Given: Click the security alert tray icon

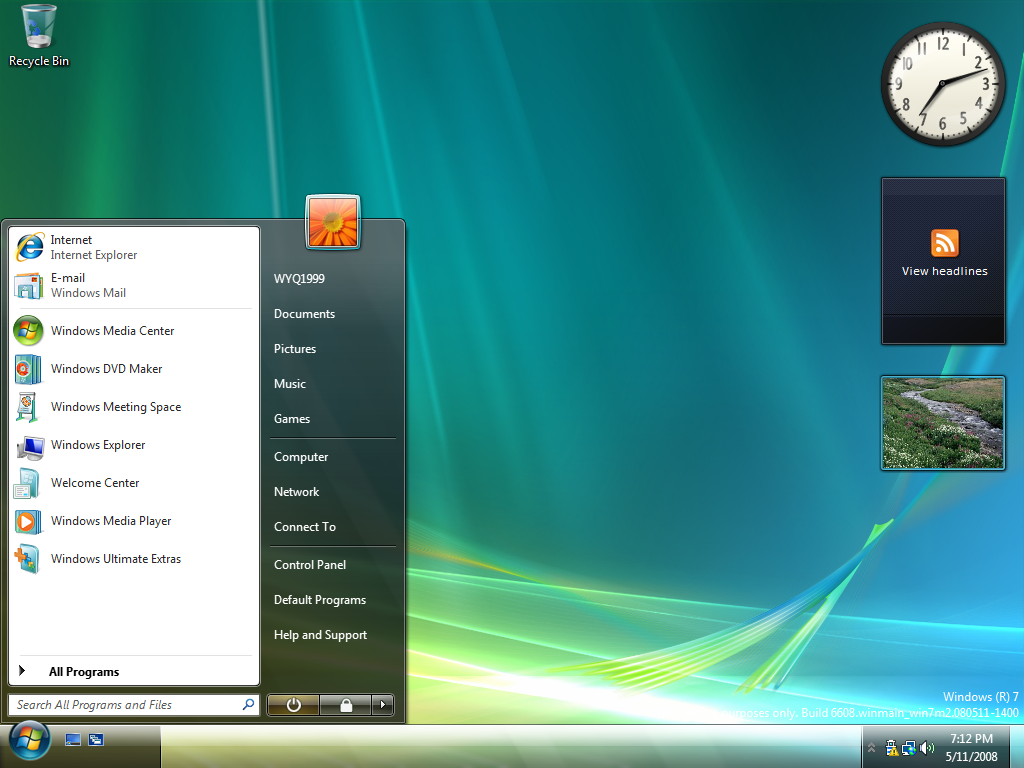Looking at the screenshot, I should [x=891, y=748].
